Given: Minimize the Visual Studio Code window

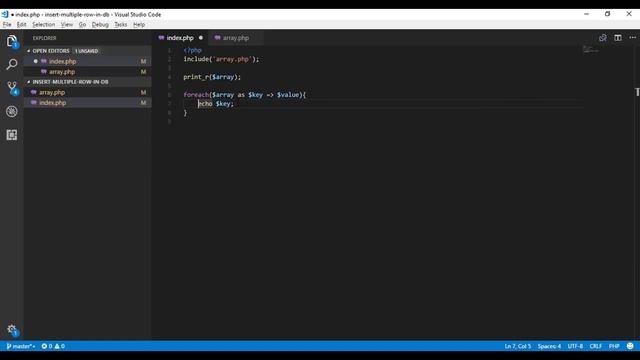Looking at the screenshot, I should (x=587, y=14).
